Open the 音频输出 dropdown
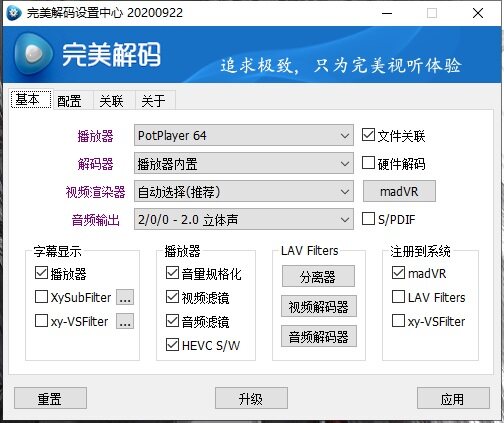Screen dimensions: 504x423 point(244,219)
